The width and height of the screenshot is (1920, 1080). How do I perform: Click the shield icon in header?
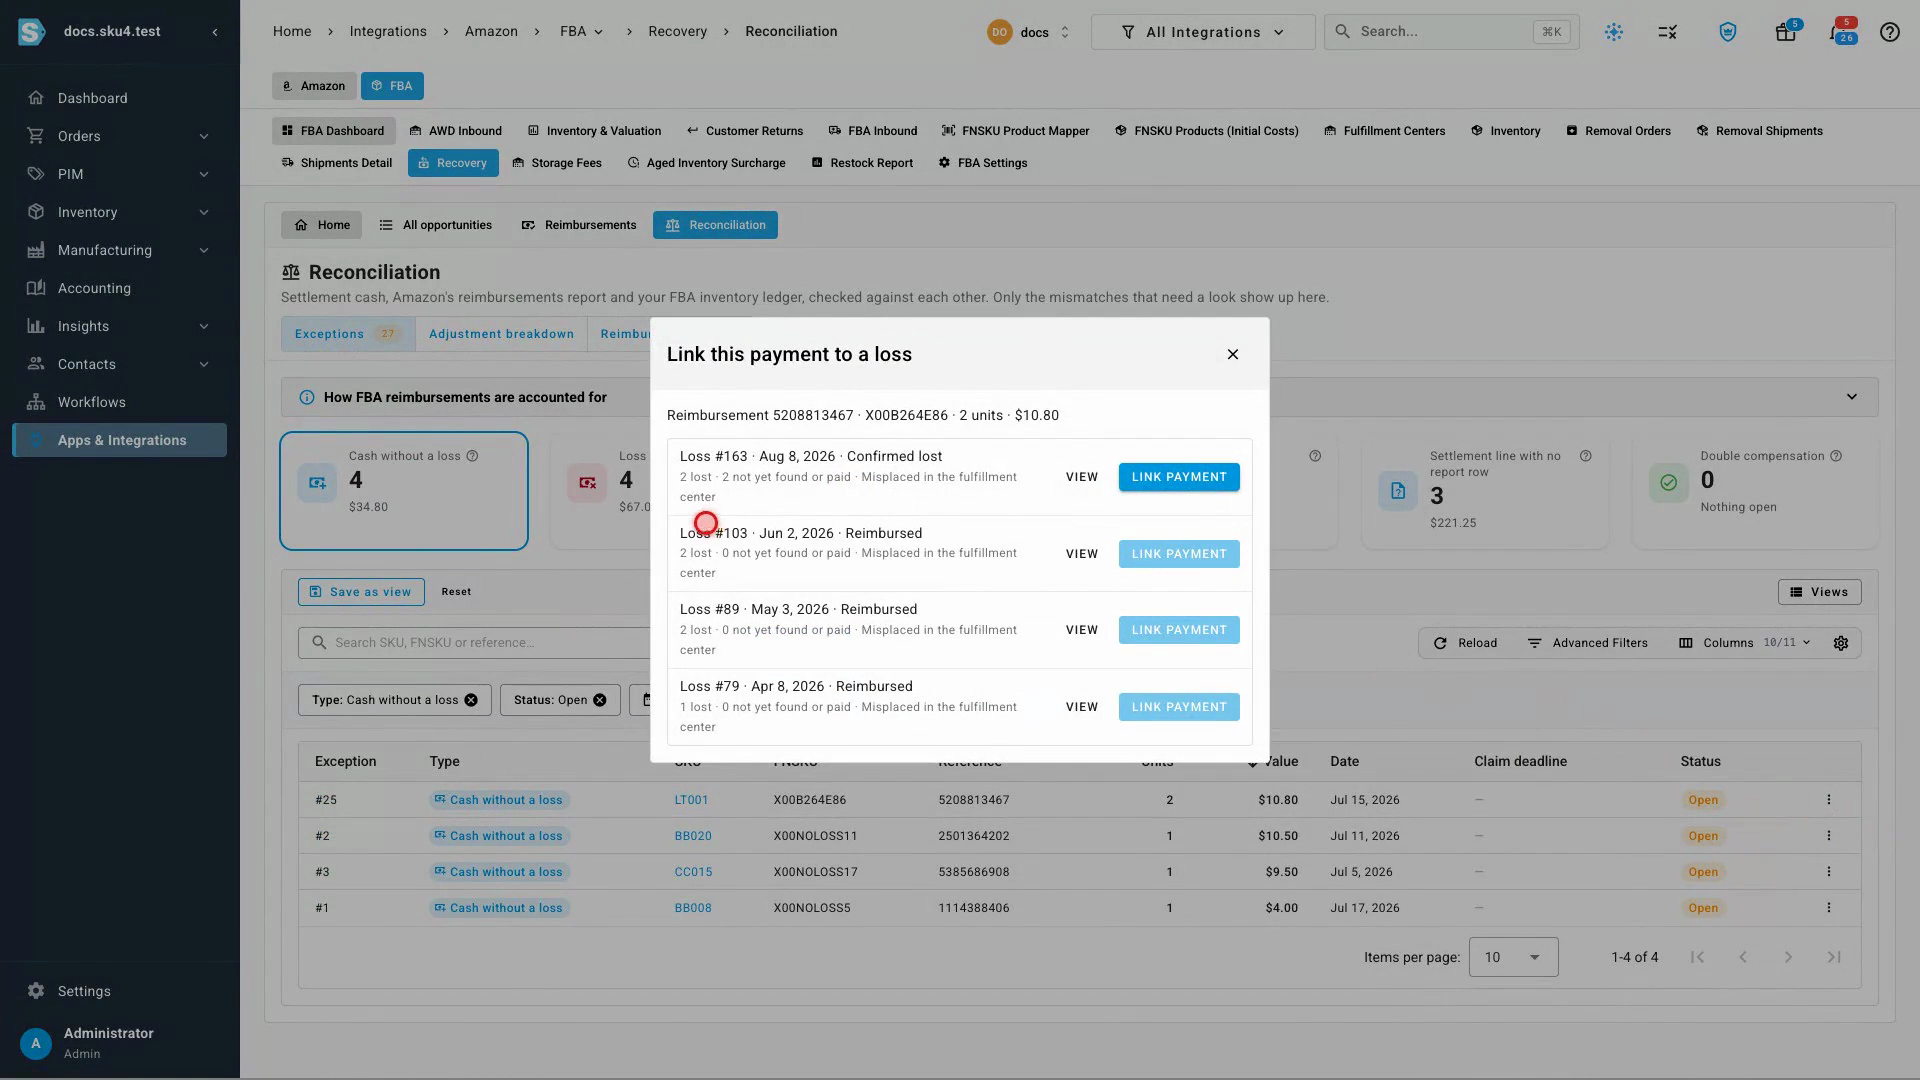tap(1727, 32)
